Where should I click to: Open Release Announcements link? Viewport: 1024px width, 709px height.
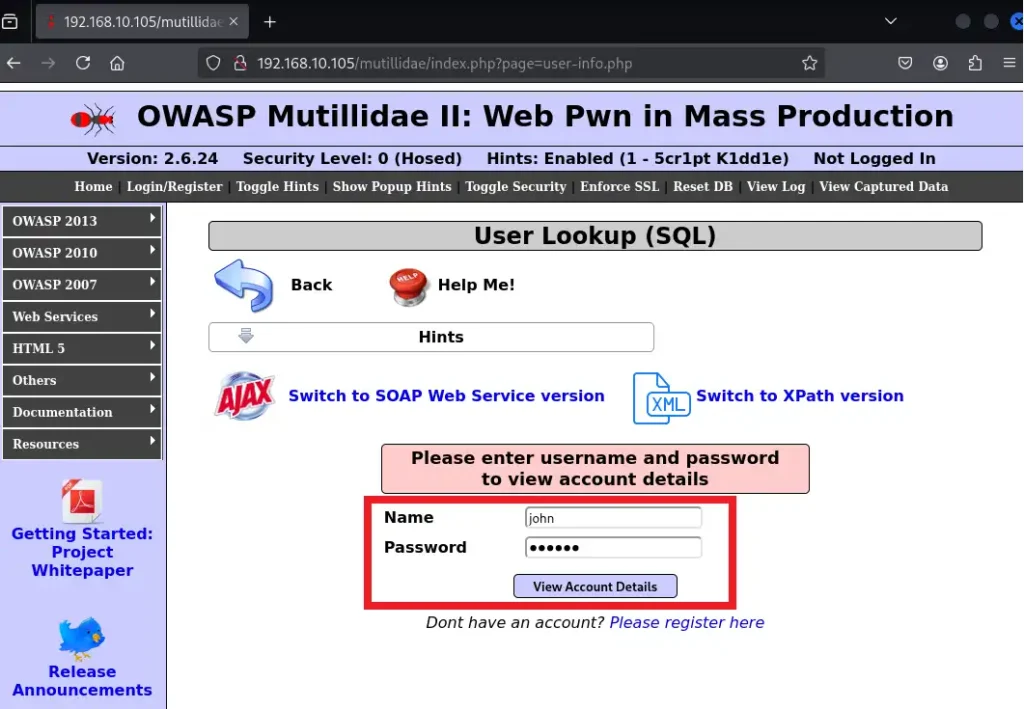(x=82, y=681)
